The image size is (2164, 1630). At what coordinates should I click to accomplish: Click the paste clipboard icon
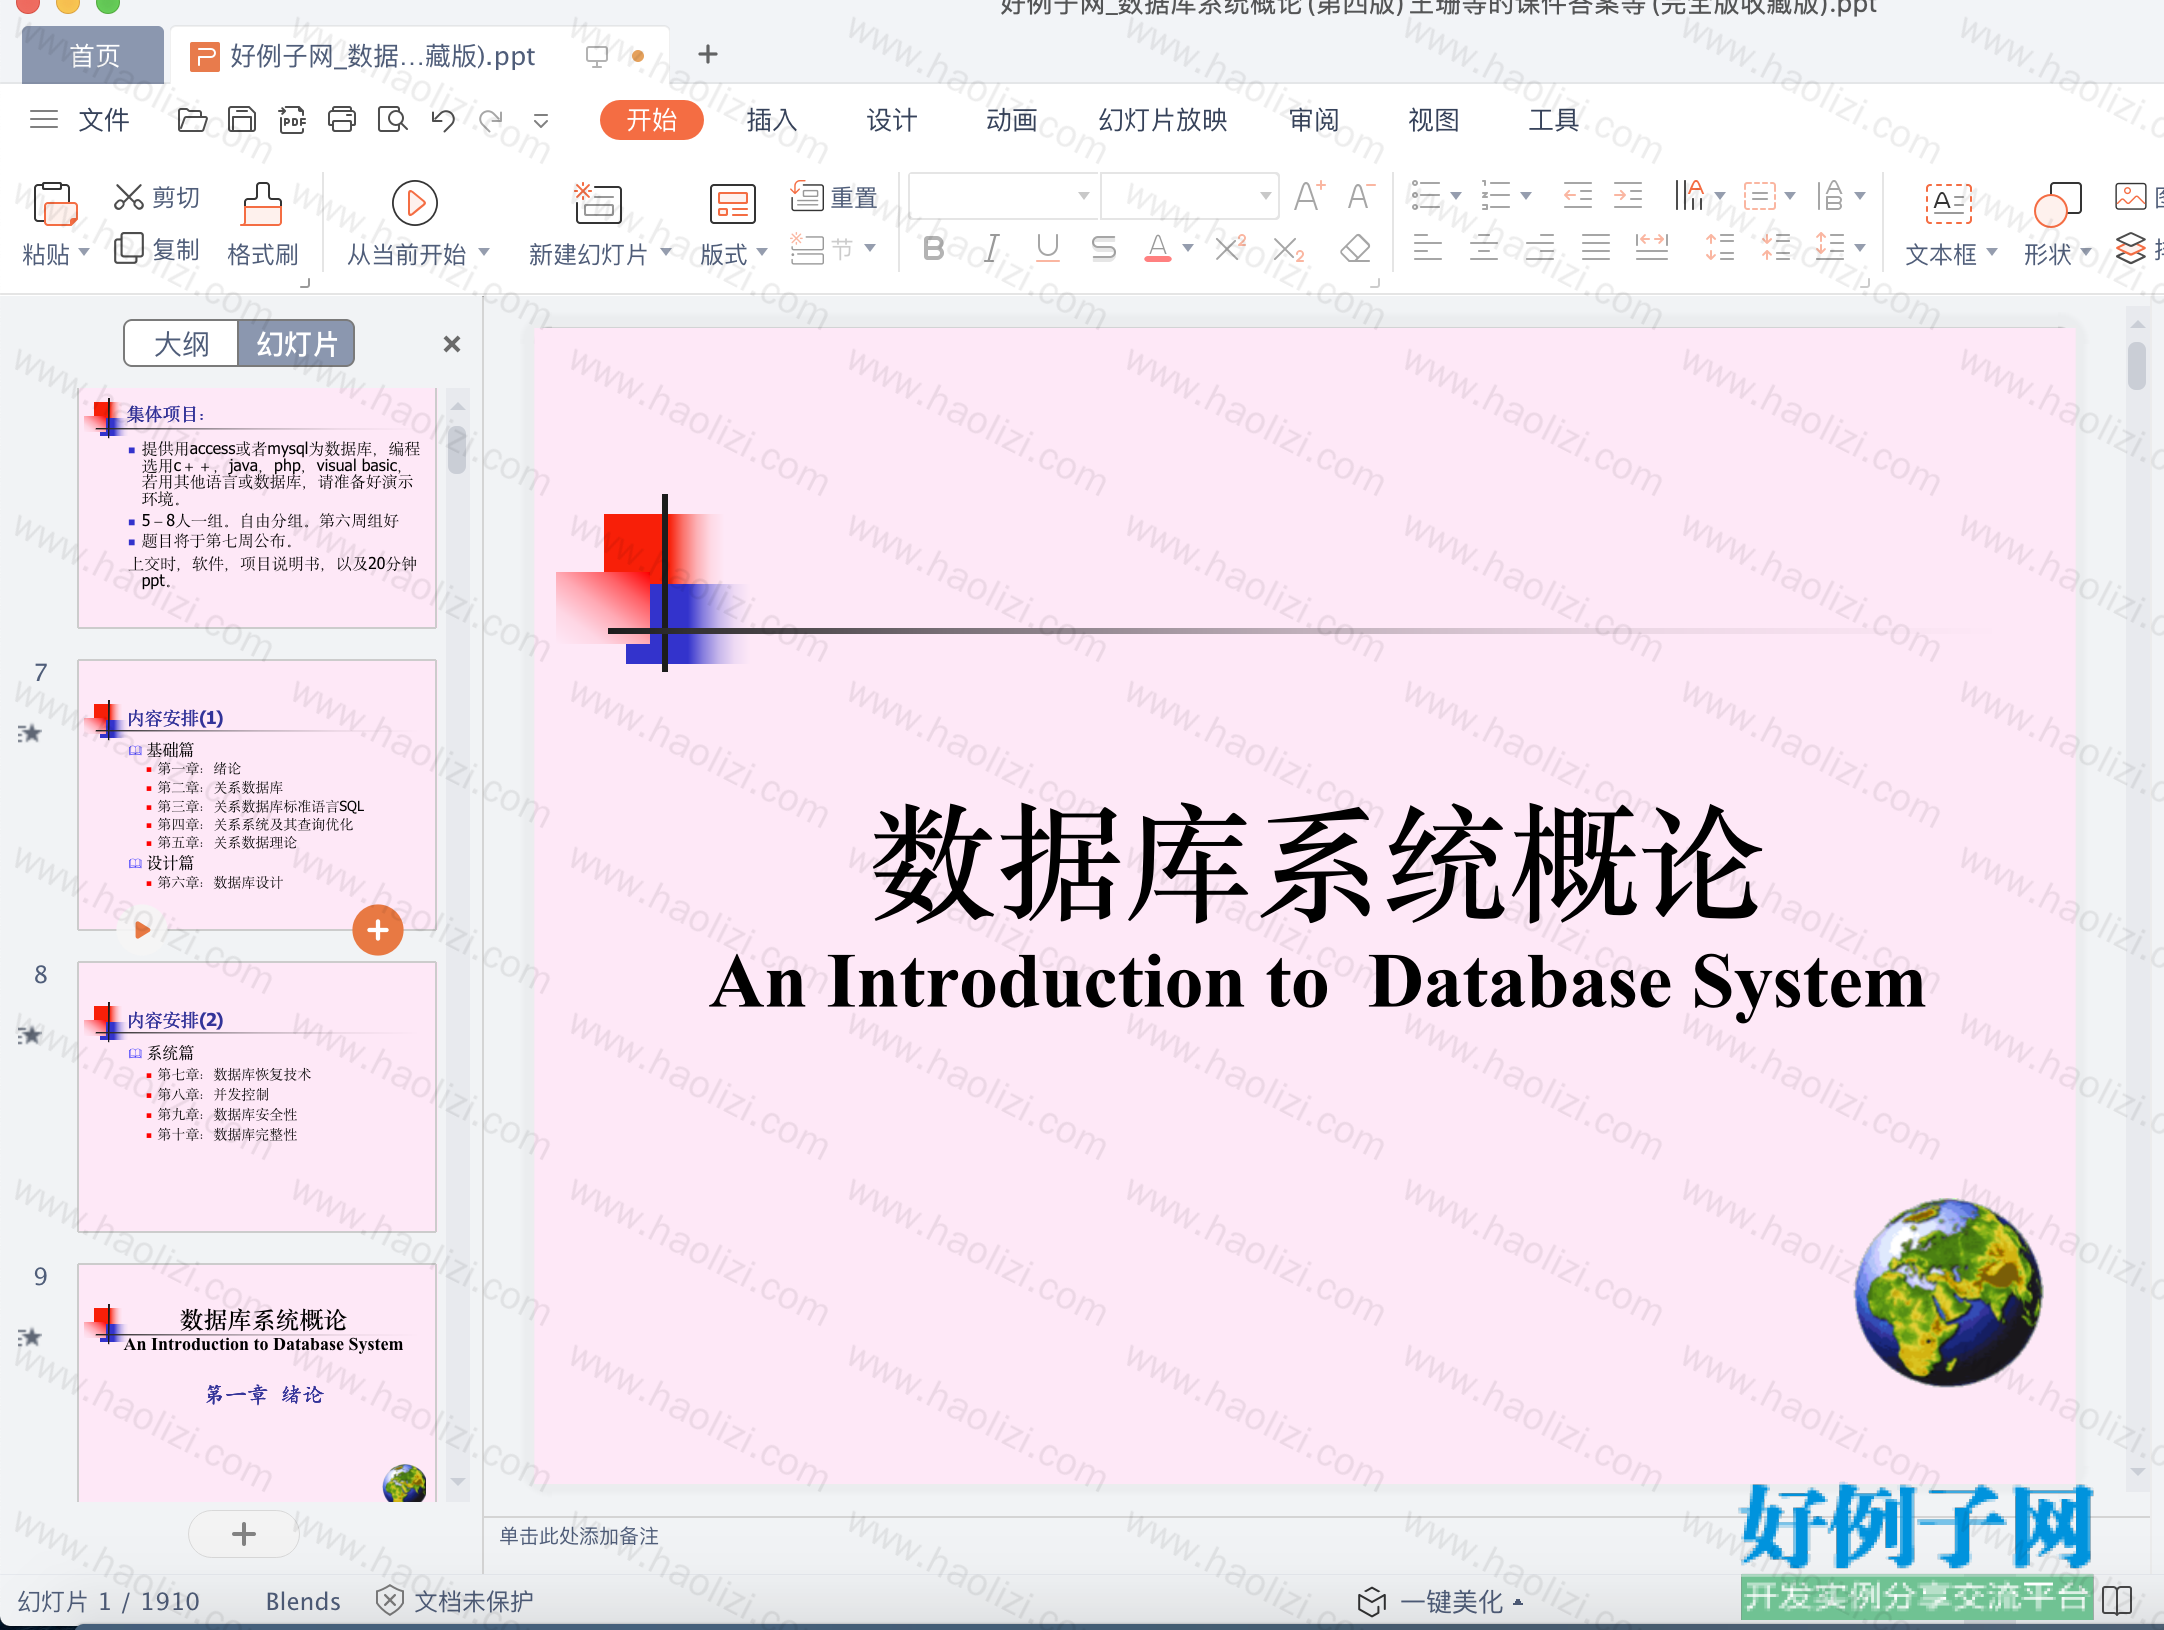[56, 204]
